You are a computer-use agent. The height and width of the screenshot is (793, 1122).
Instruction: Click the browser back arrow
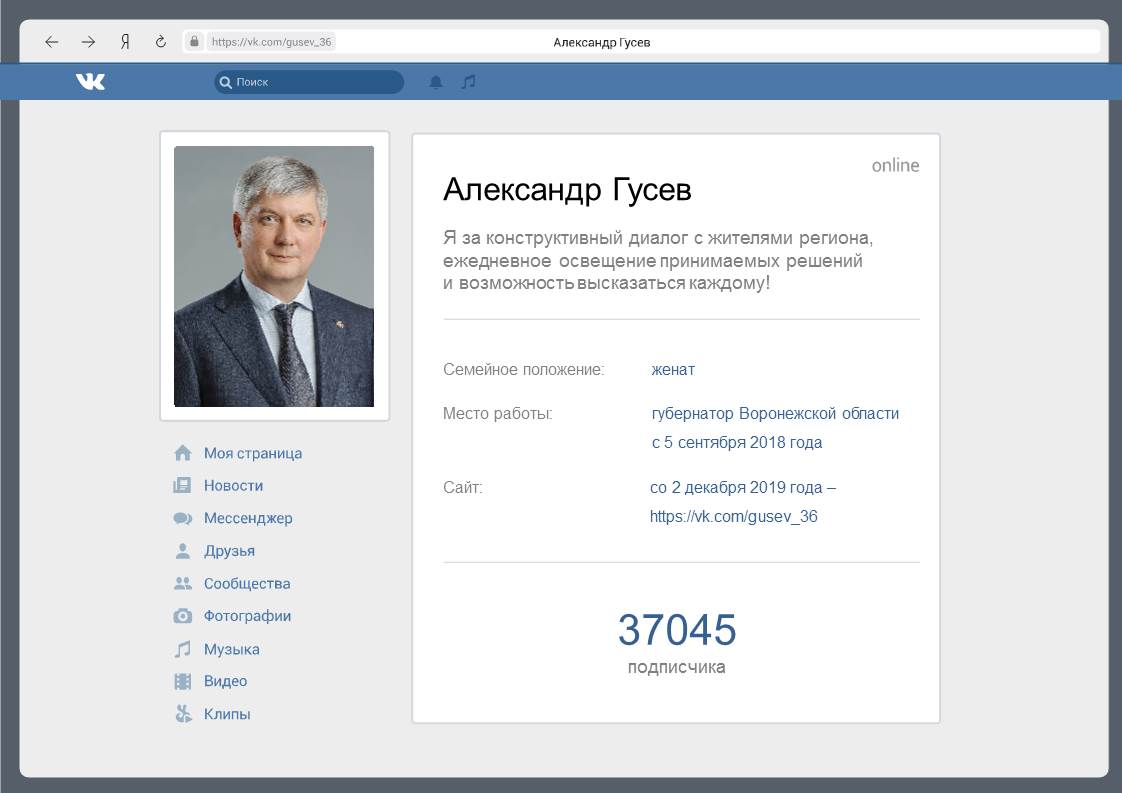pyautogui.click(x=52, y=42)
